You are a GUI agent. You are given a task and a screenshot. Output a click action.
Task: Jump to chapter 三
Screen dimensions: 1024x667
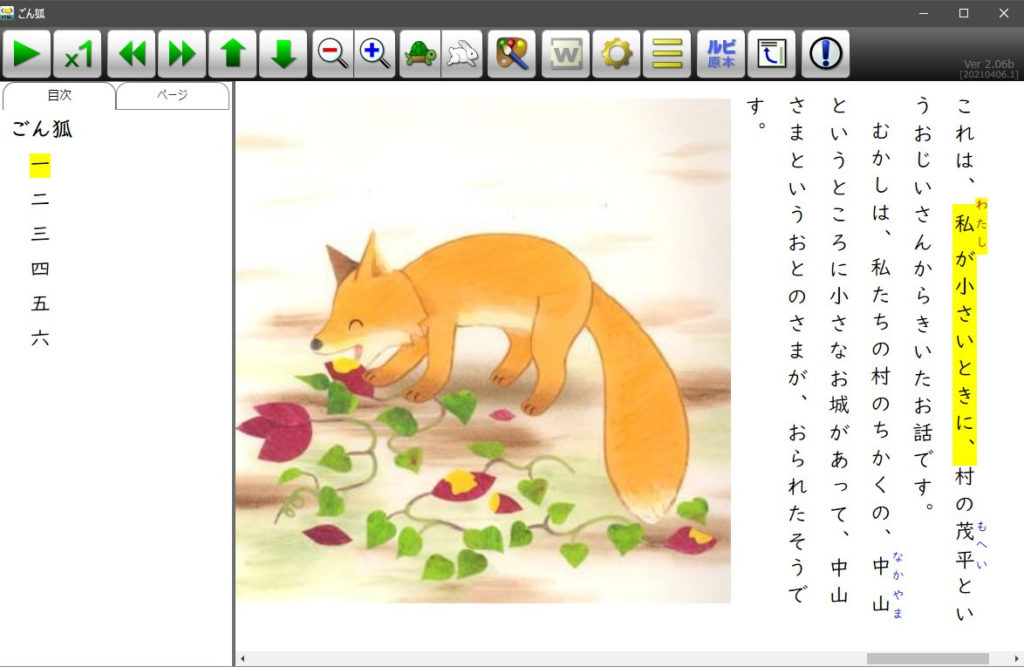tap(40, 234)
